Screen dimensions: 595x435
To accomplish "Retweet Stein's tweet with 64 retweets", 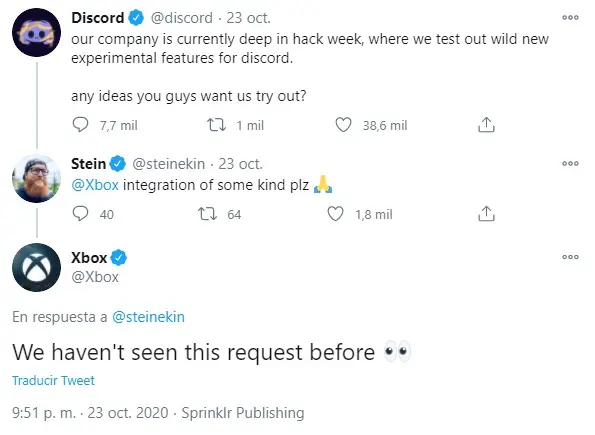I will 208,214.
